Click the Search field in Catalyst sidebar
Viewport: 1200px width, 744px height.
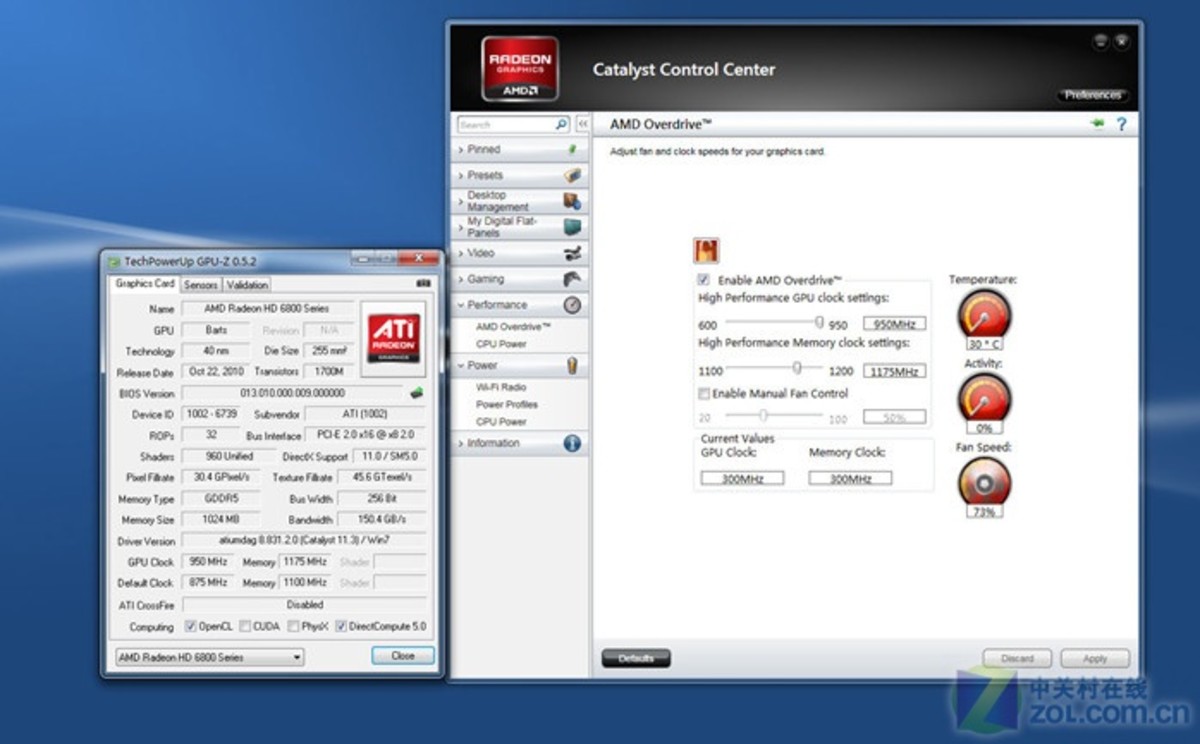coord(506,125)
